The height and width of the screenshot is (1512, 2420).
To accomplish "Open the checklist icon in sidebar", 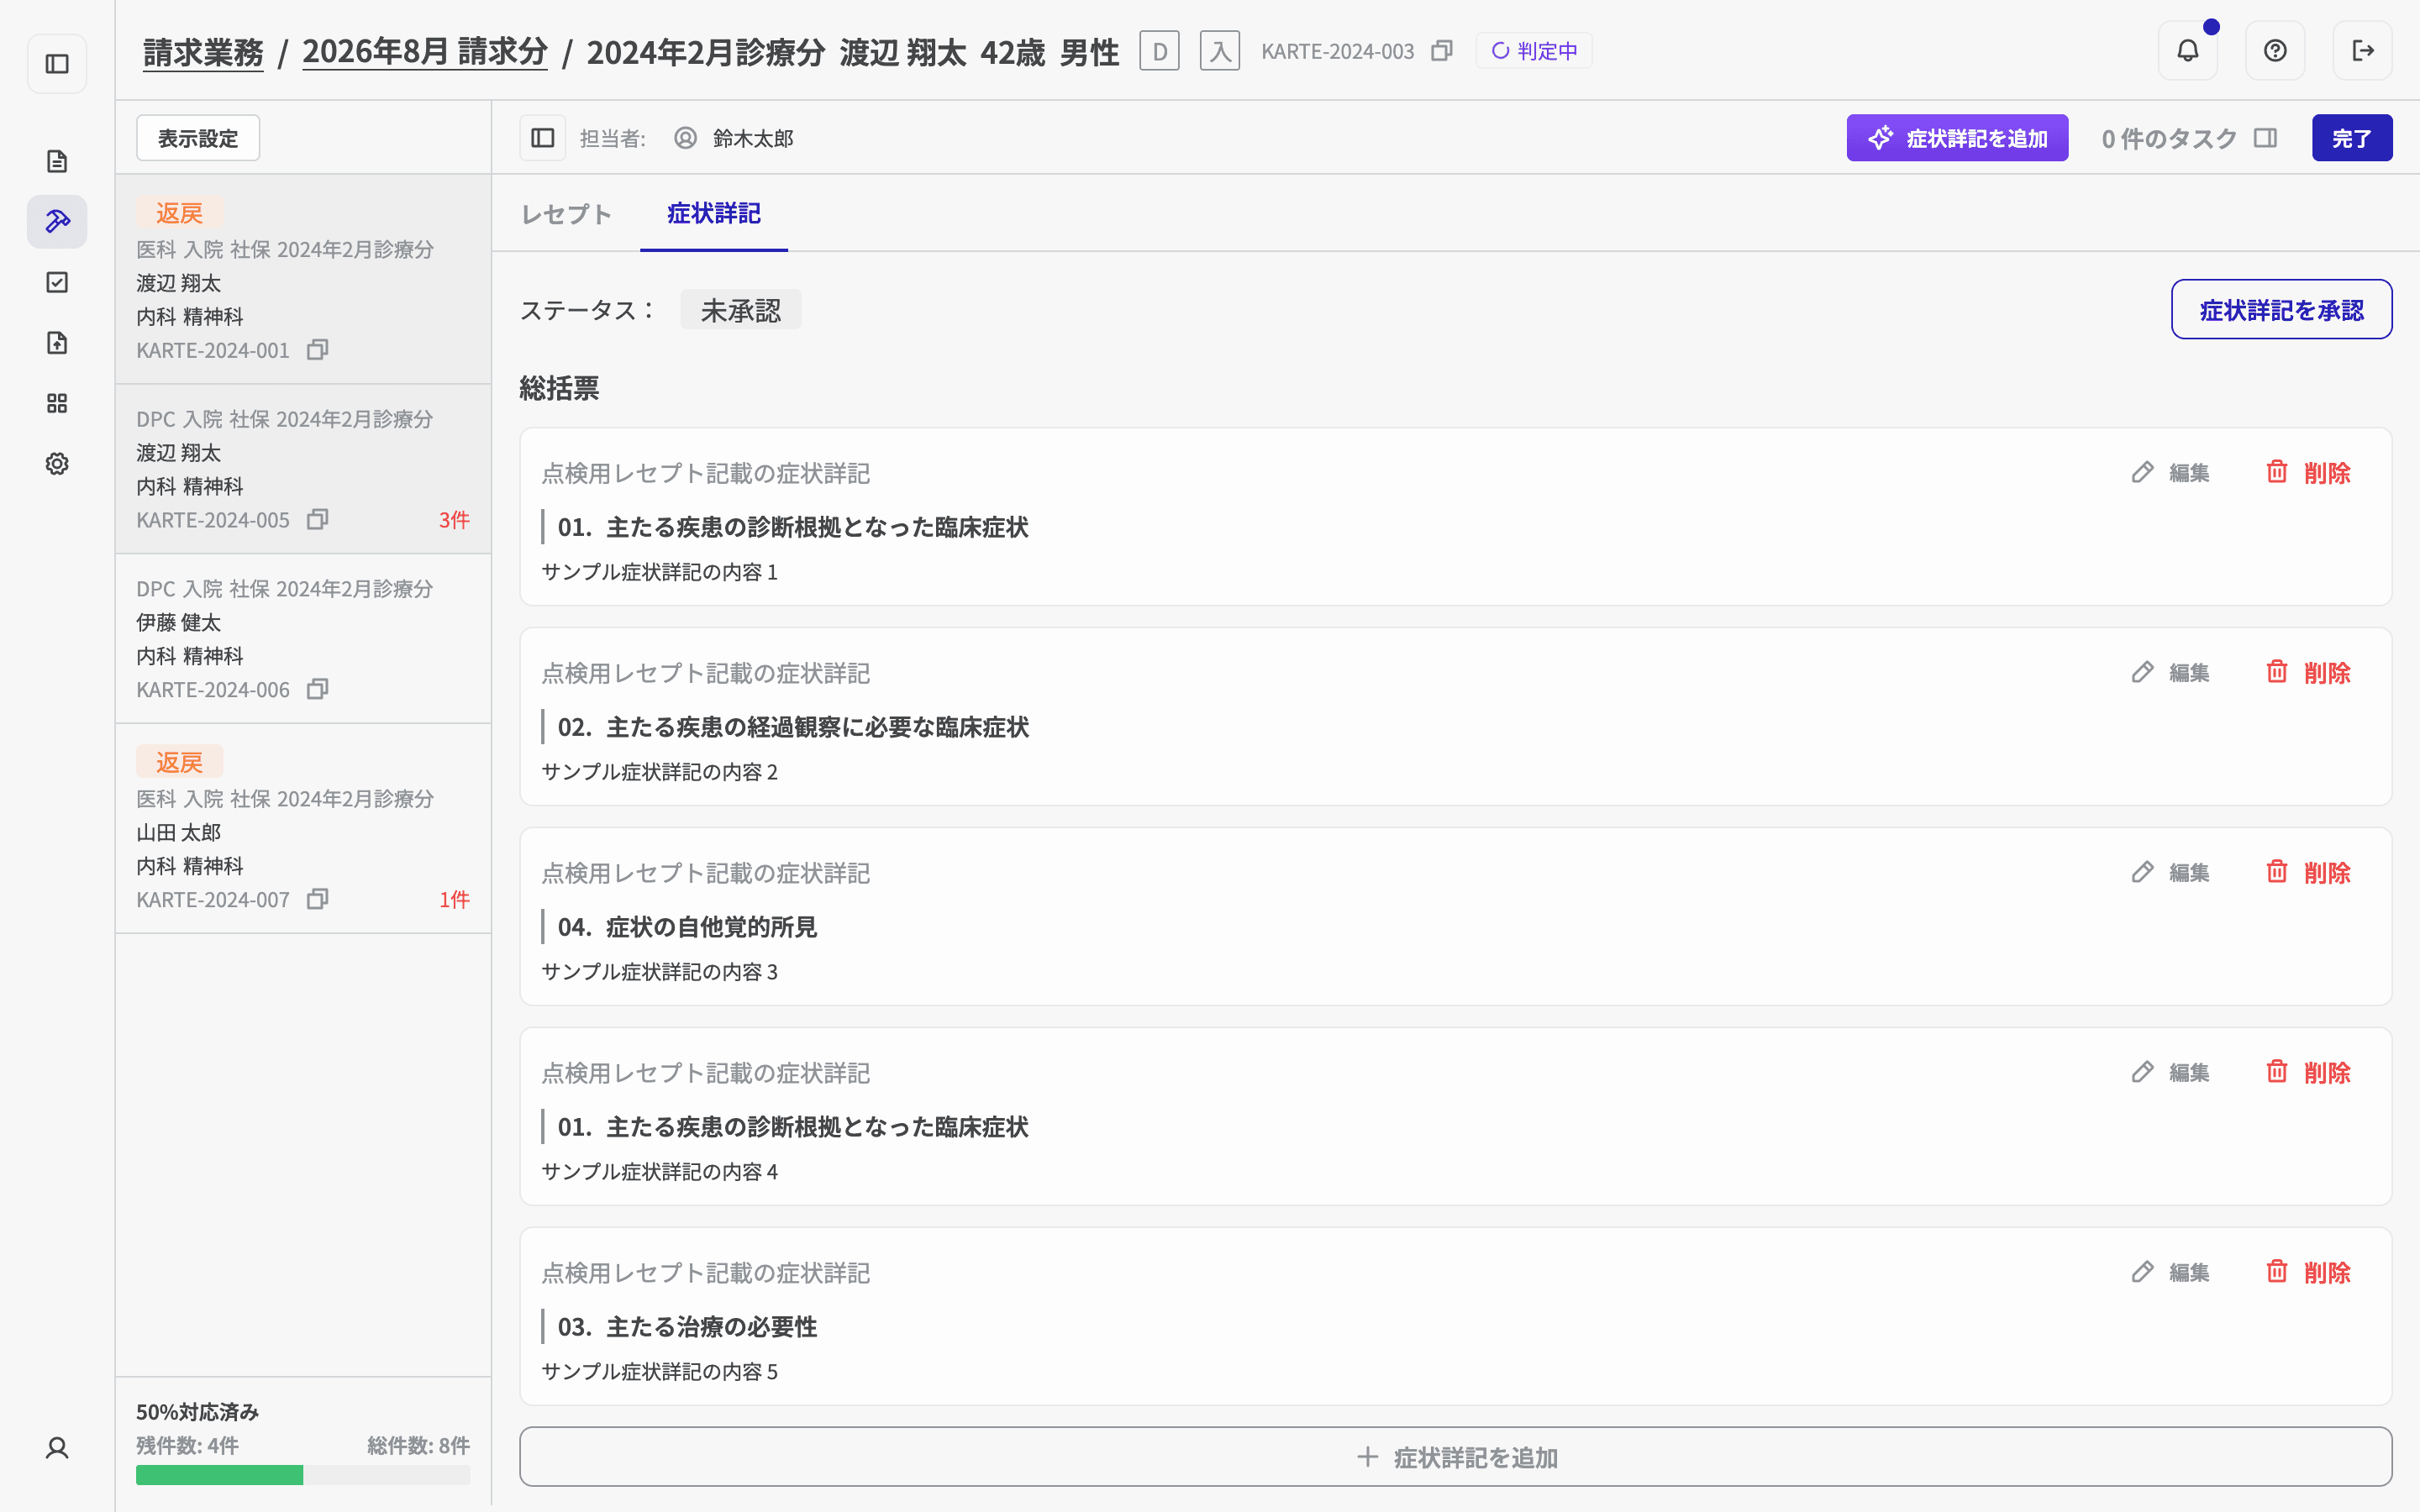I will coord(57,282).
